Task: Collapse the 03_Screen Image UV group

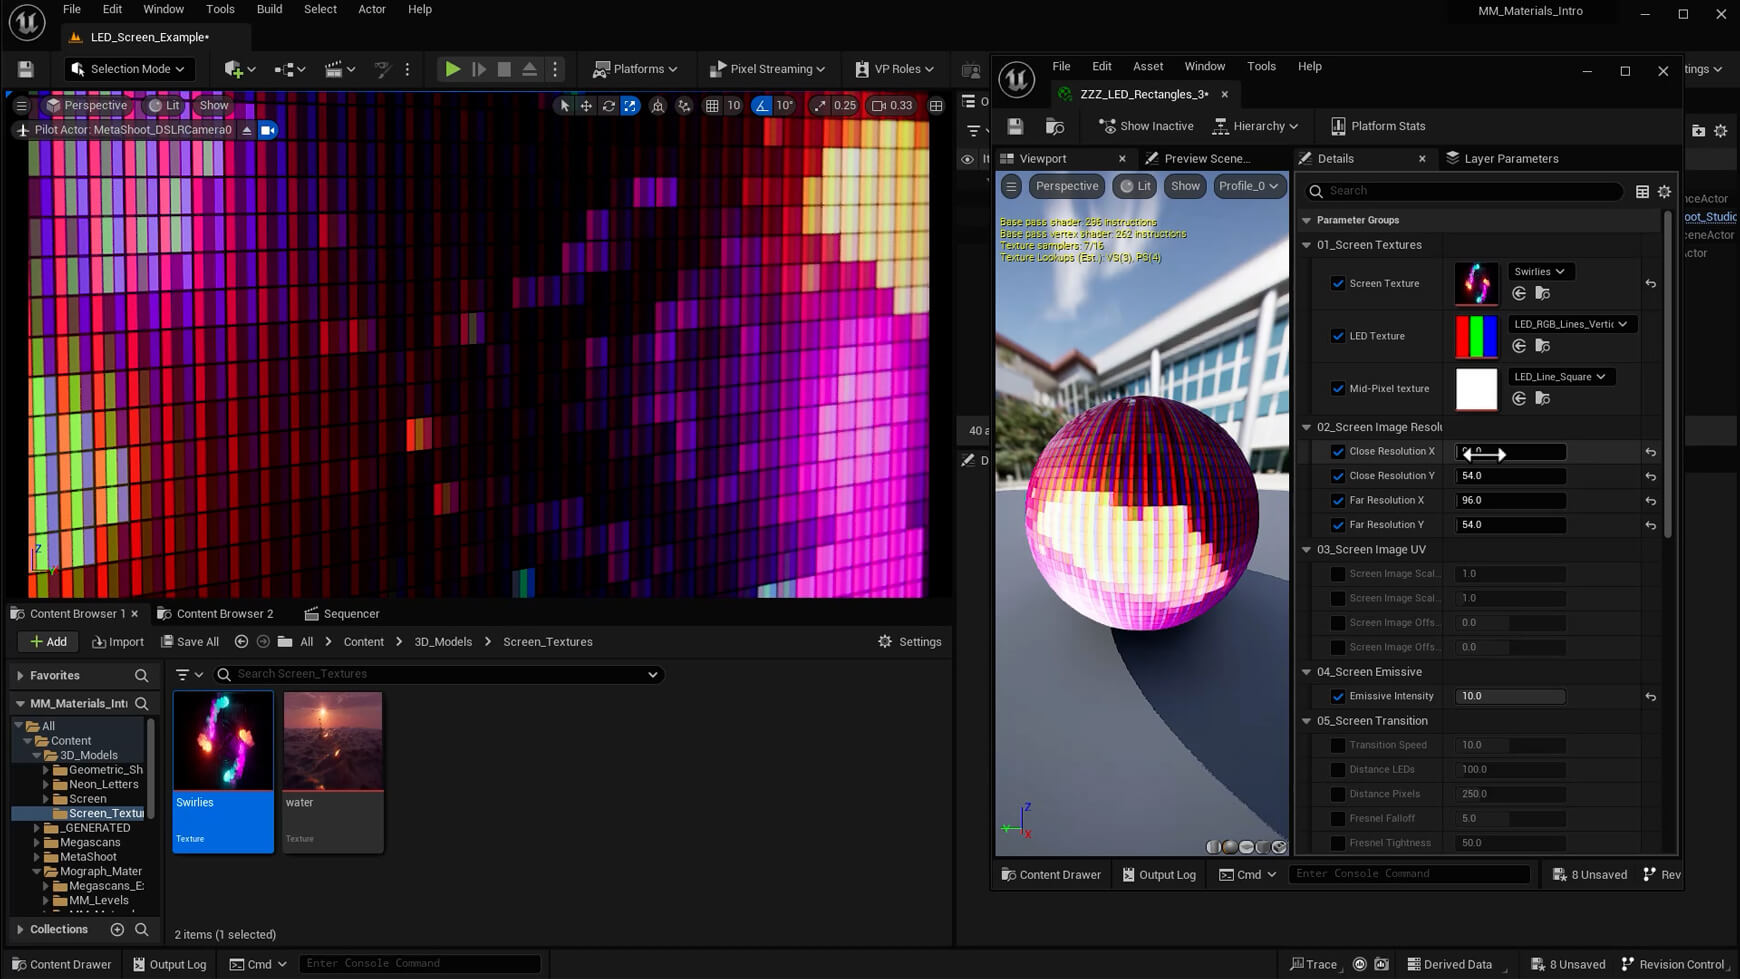Action: point(1306,549)
